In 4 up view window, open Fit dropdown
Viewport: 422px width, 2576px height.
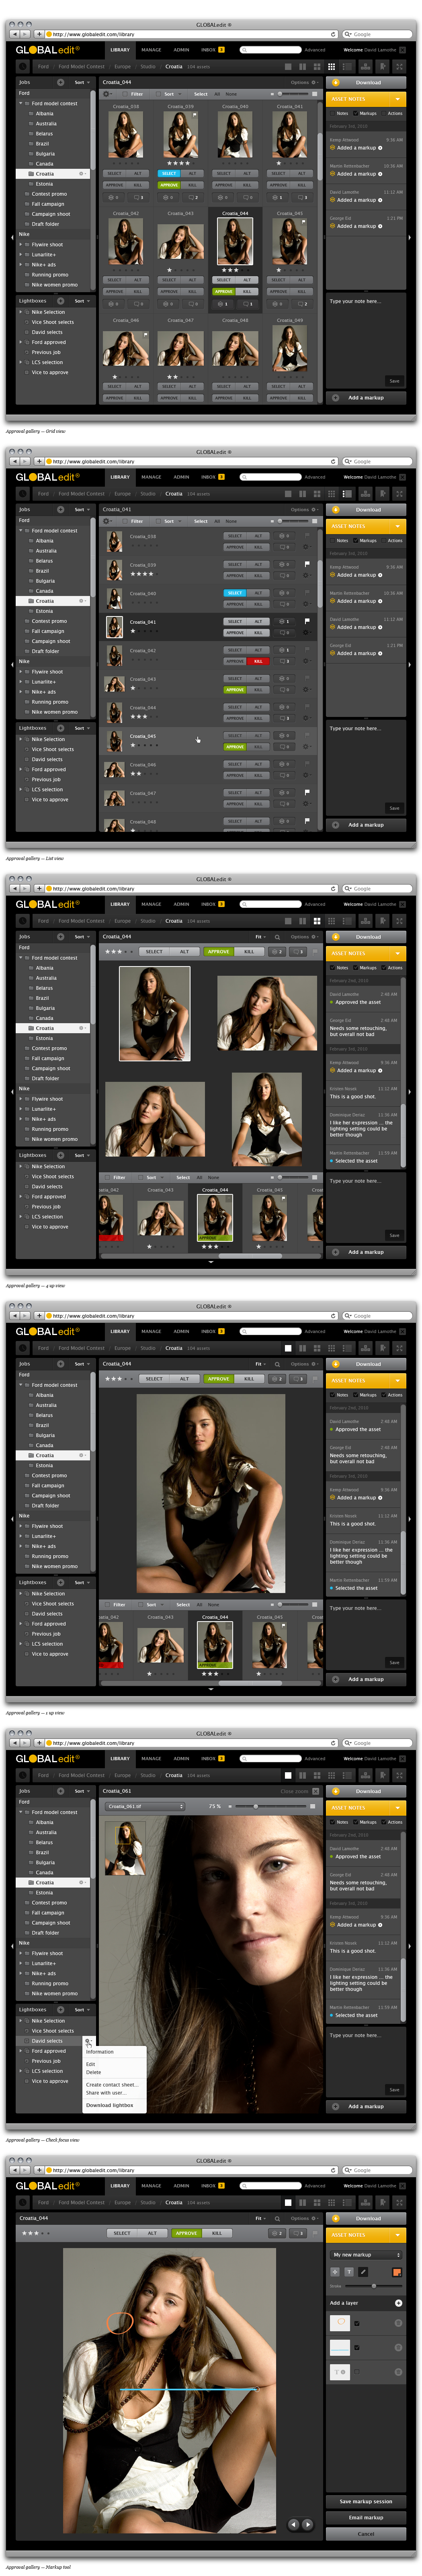260,937
